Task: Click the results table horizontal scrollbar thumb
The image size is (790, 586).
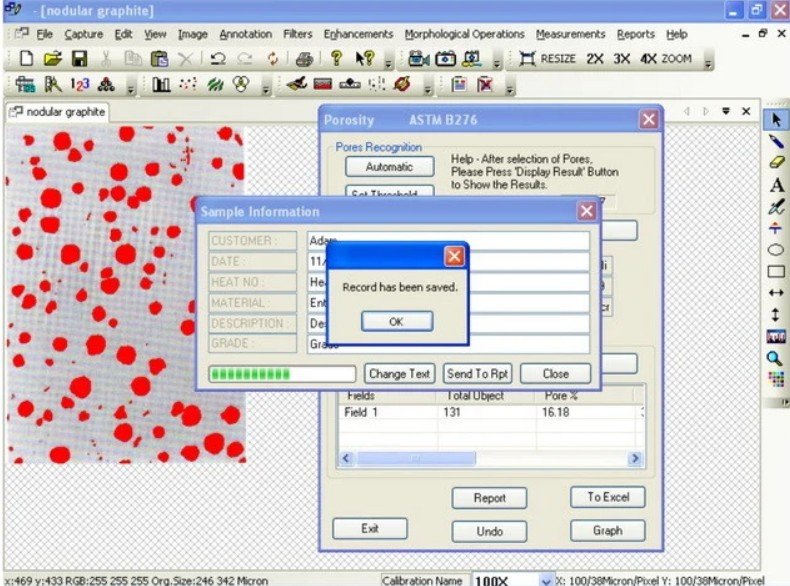Action: [x=415, y=459]
